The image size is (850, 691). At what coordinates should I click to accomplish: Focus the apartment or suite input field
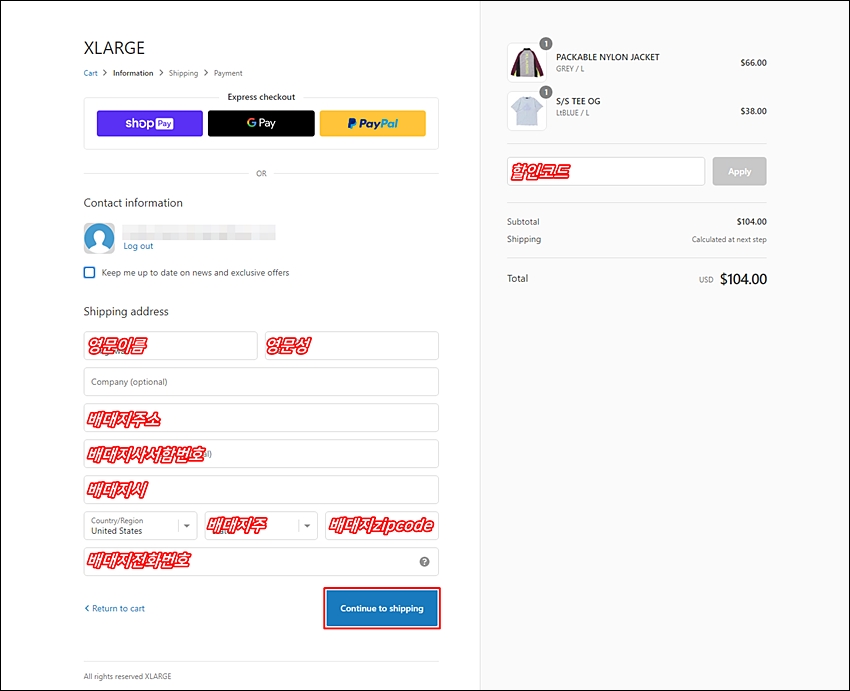point(261,454)
